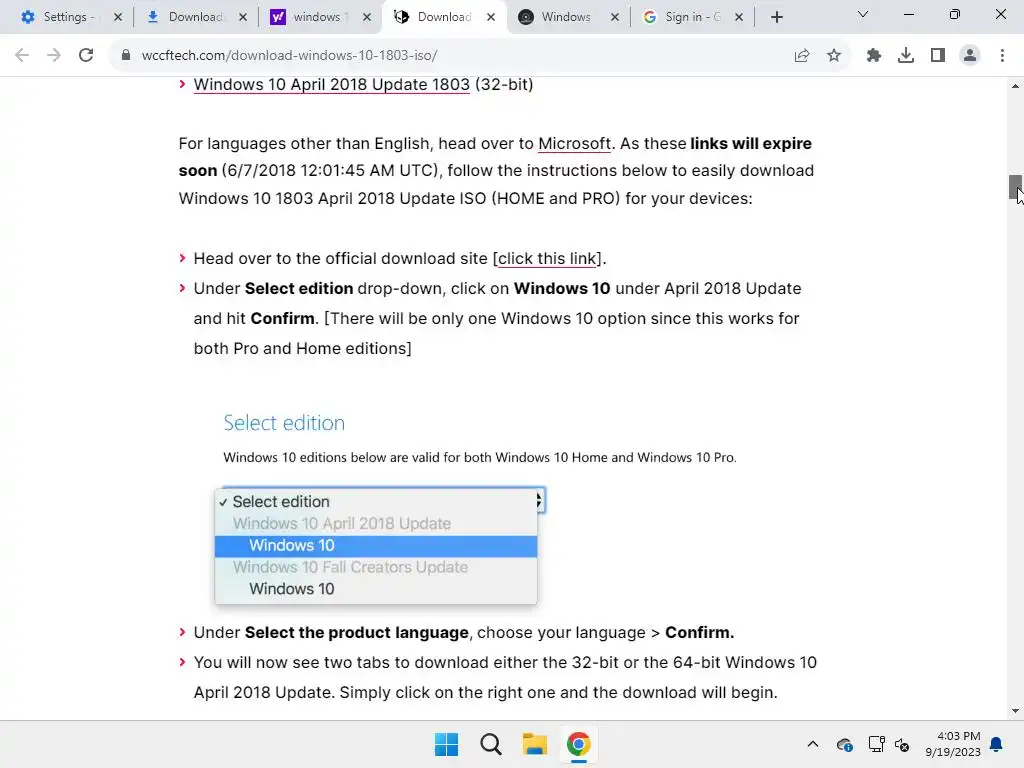Screen dimensions: 1024x768
Task: Click the scrollbar up arrow
Action: (1015, 86)
